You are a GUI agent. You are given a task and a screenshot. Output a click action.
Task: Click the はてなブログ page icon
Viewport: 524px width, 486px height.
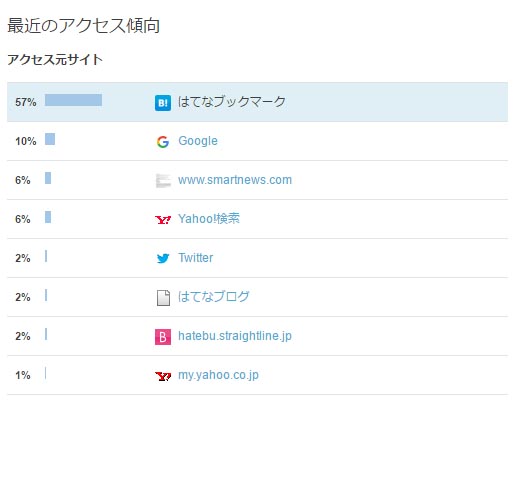(x=163, y=297)
